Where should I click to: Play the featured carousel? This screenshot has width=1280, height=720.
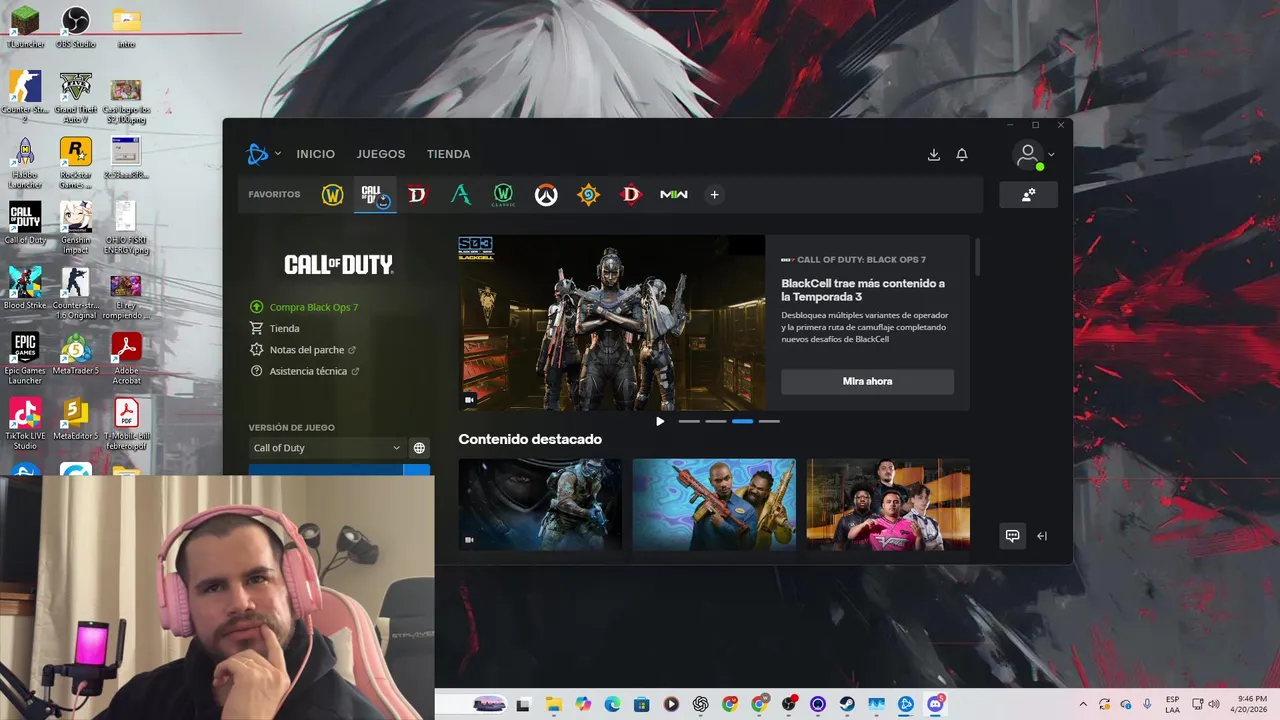[x=660, y=421]
